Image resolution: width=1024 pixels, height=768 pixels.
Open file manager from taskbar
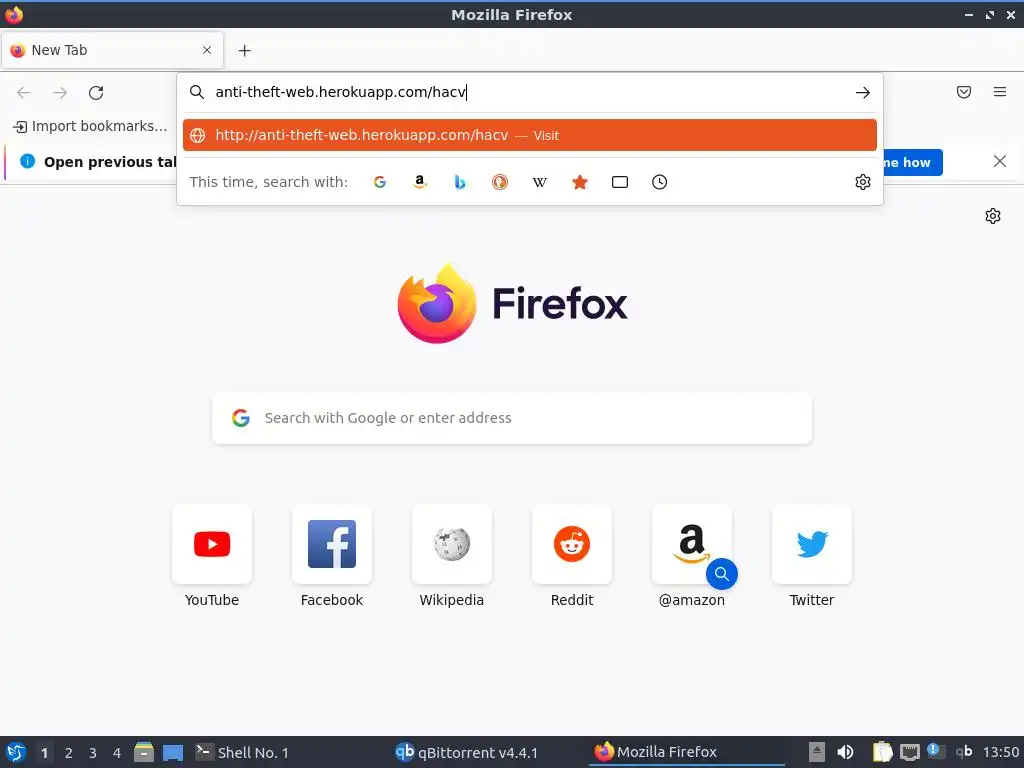[144, 752]
